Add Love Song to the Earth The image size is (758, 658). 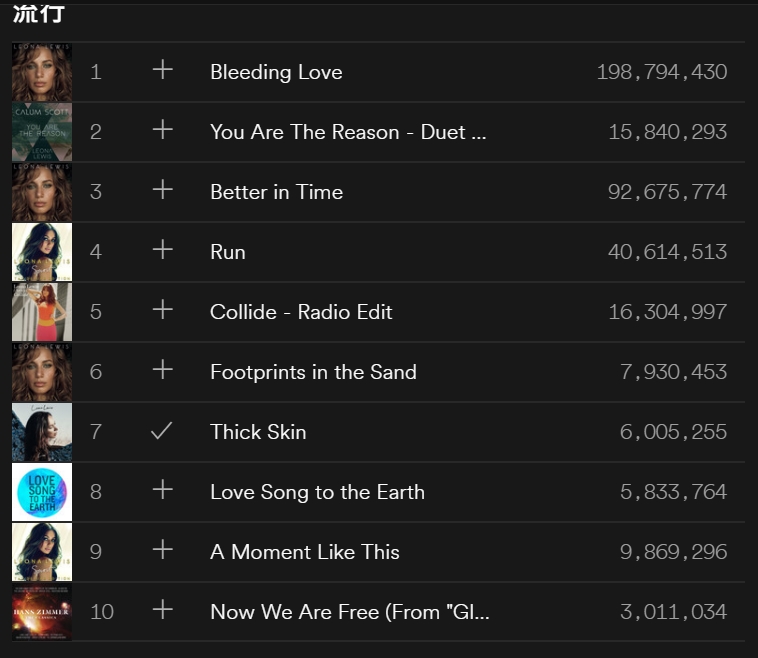click(x=162, y=491)
